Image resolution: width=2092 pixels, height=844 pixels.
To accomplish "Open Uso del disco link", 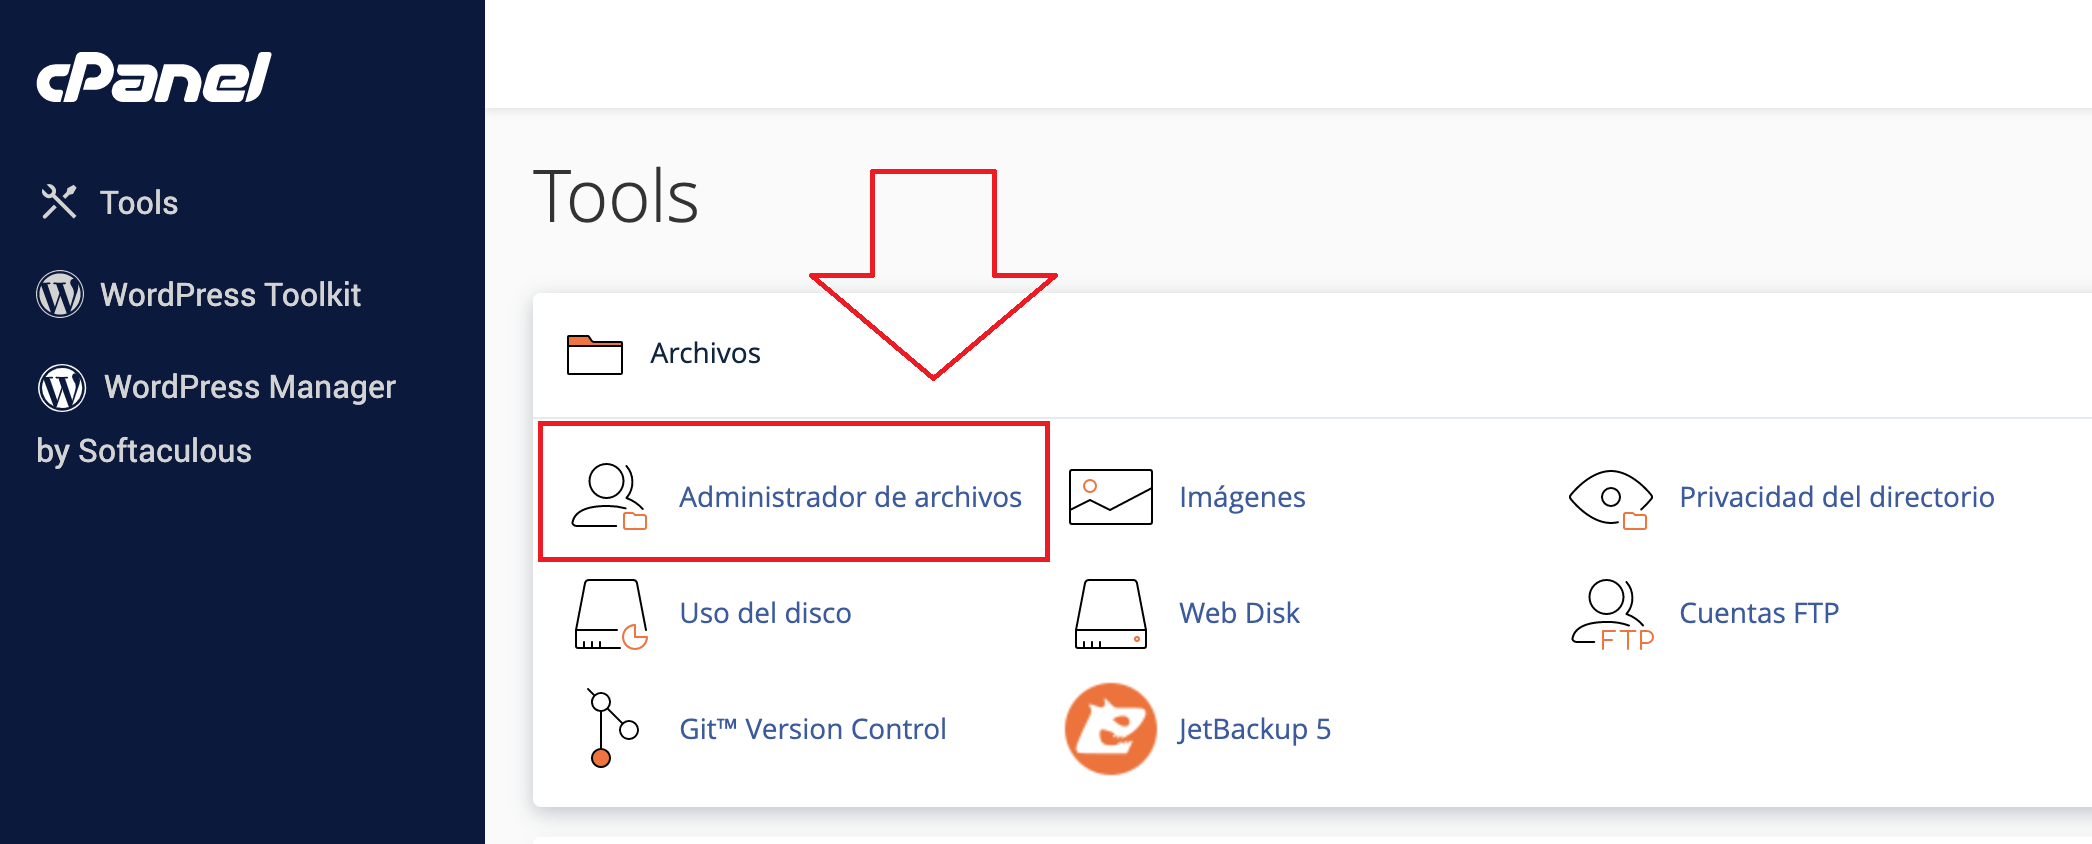I will [765, 613].
